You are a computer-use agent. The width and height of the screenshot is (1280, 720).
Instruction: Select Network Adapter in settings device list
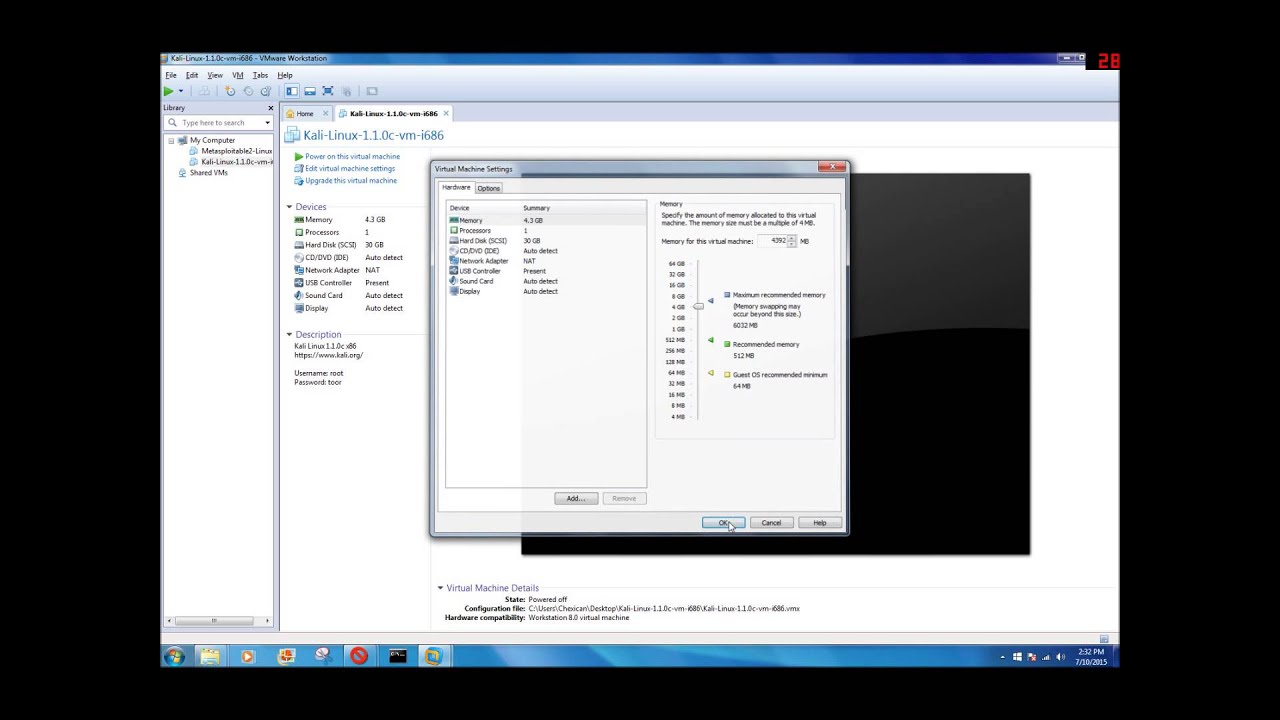(546, 261)
